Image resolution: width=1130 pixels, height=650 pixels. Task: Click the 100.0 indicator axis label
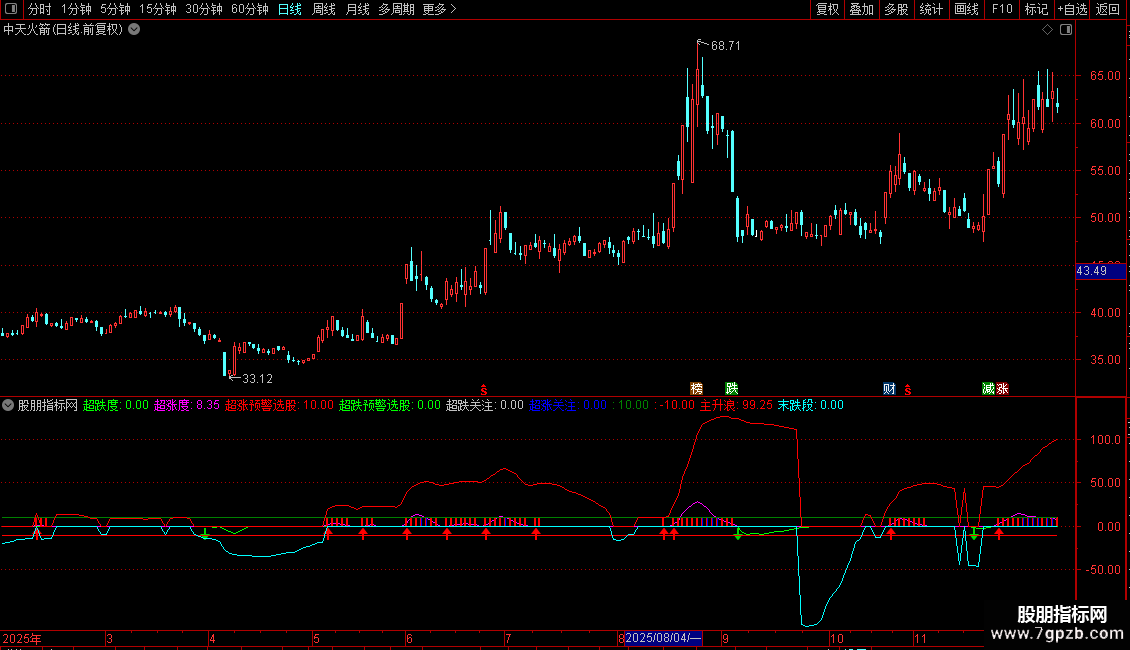click(1105, 440)
